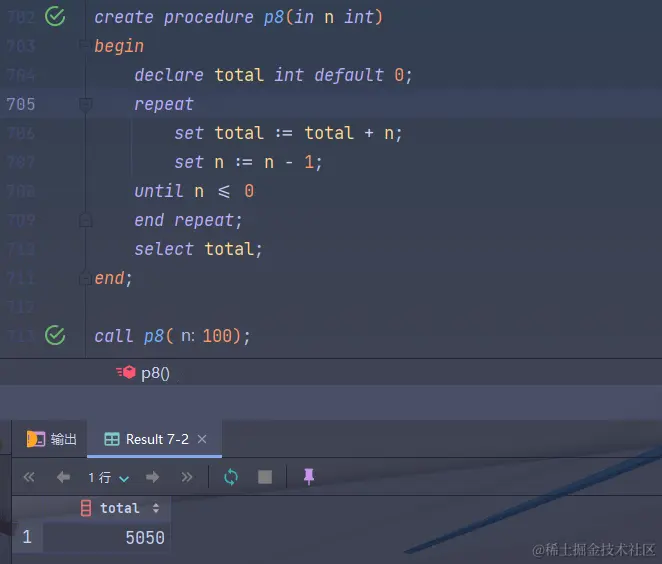Click the reload page refresh icon
Image resolution: width=662 pixels, height=564 pixels.
click(x=231, y=477)
